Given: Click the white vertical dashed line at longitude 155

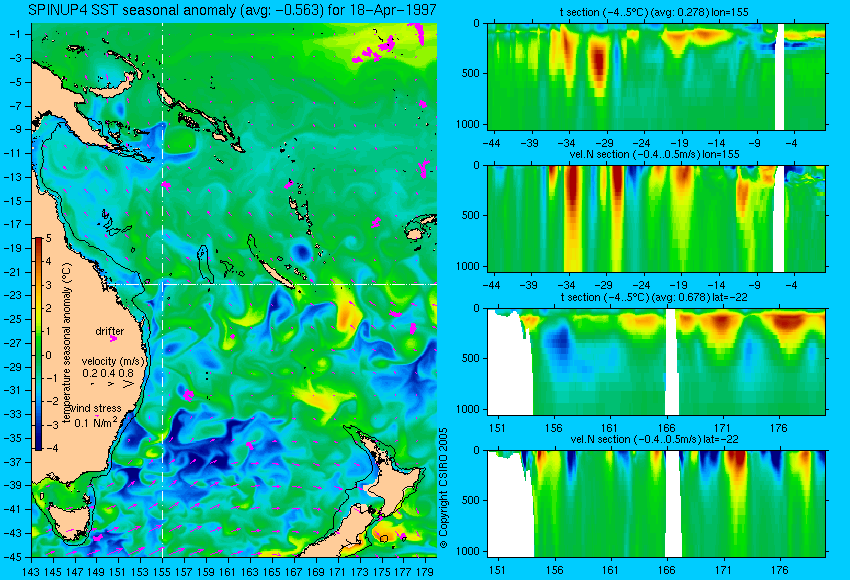Looking at the screenshot, I should tap(162, 289).
